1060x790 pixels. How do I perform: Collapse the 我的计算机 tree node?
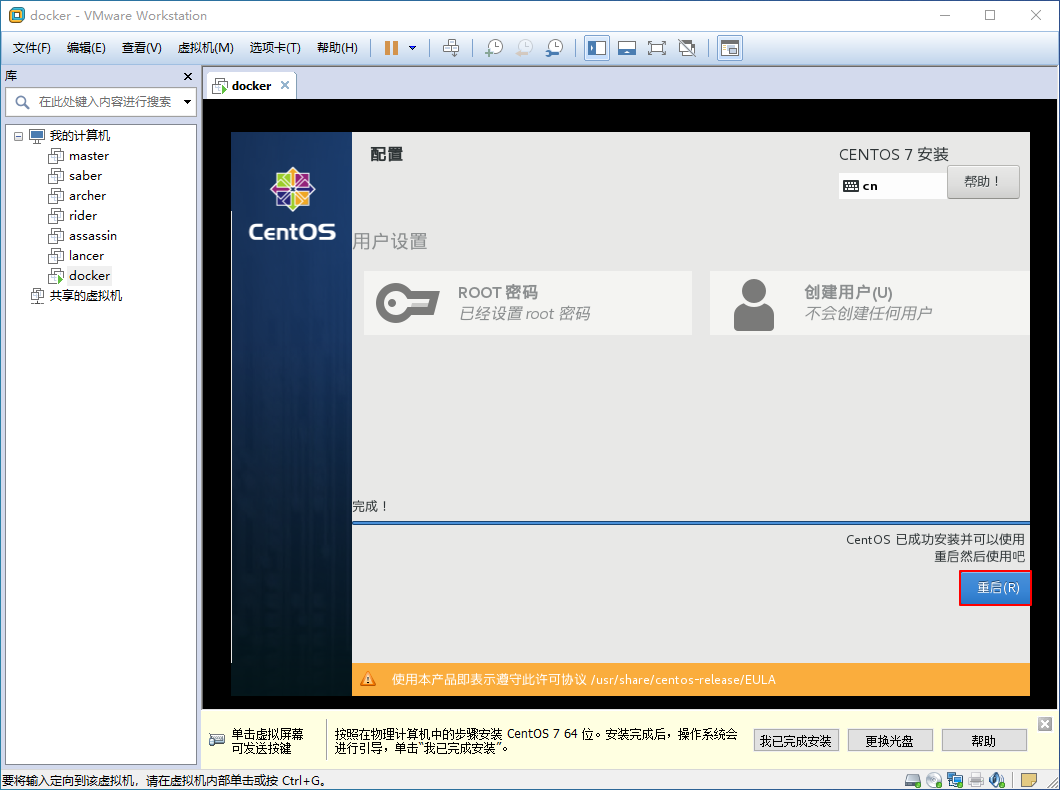(x=16, y=135)
